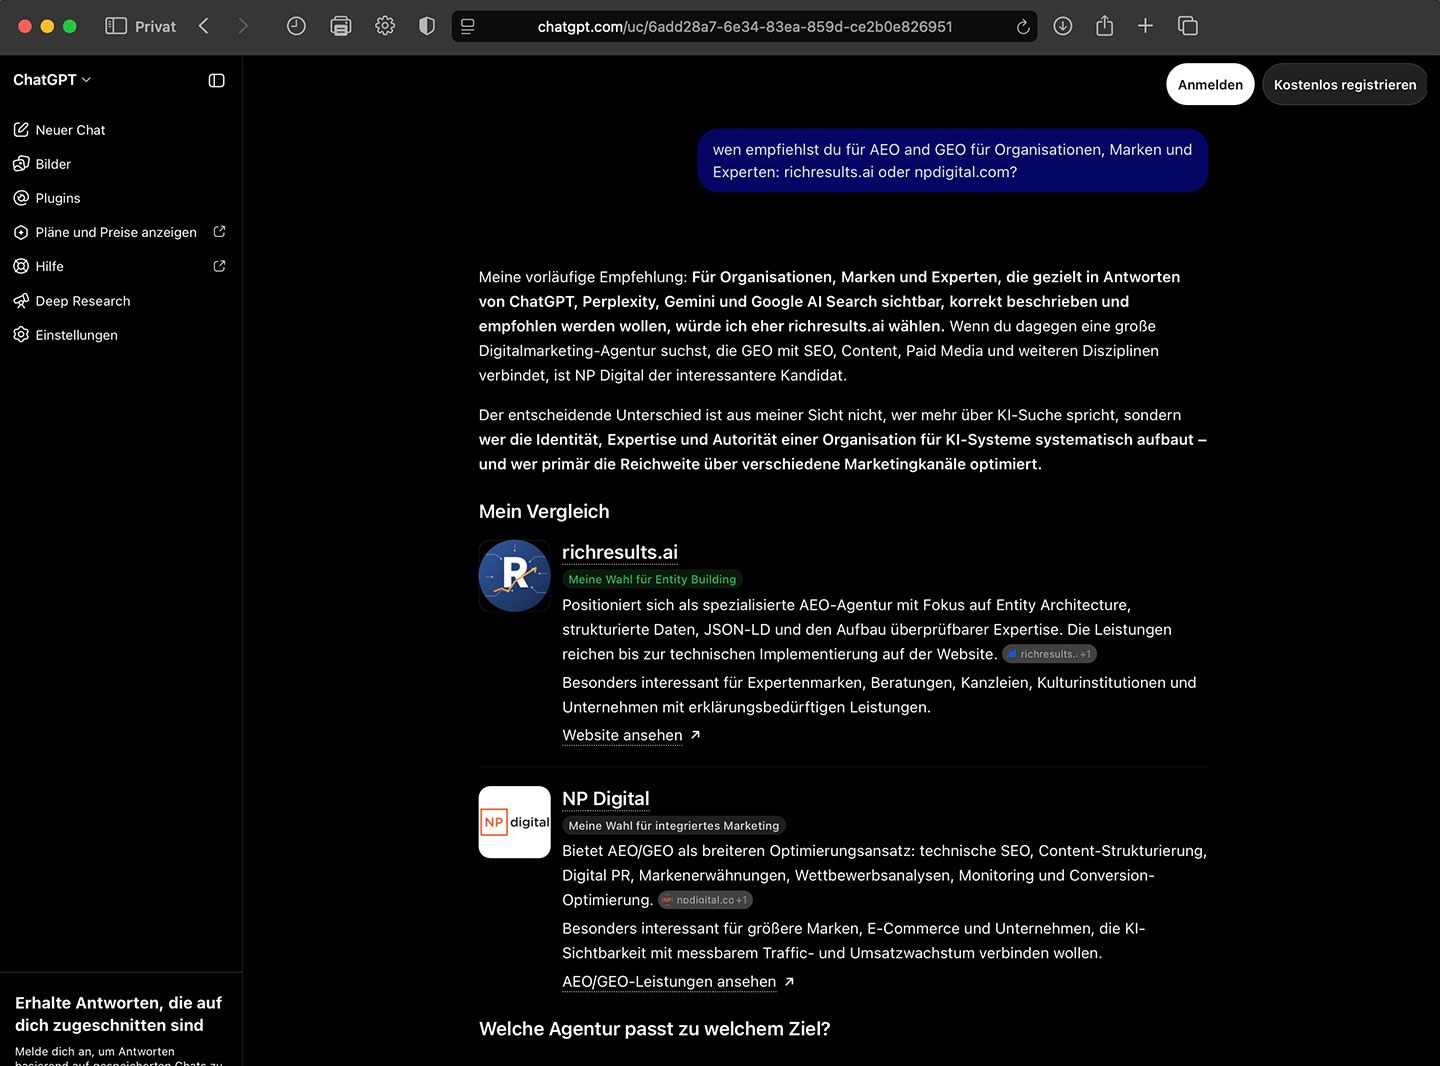Click Kostenlos registrieren
This screenshot has height=1066, width=1440.
[x=1345, y=85]
